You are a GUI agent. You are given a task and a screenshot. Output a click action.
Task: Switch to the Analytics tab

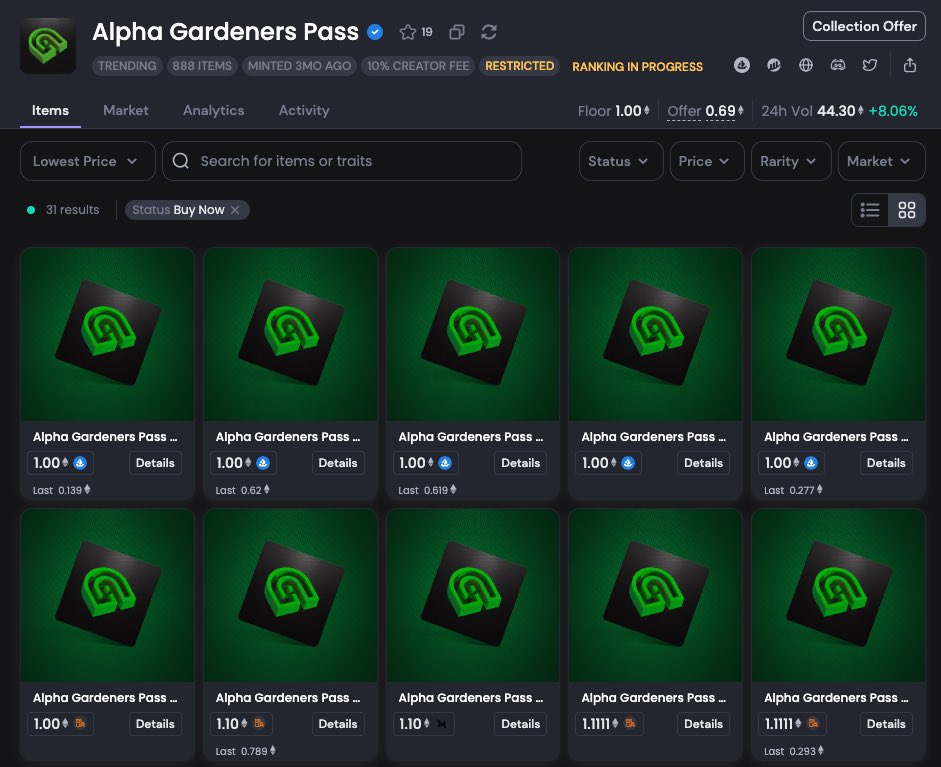(213, 111)
